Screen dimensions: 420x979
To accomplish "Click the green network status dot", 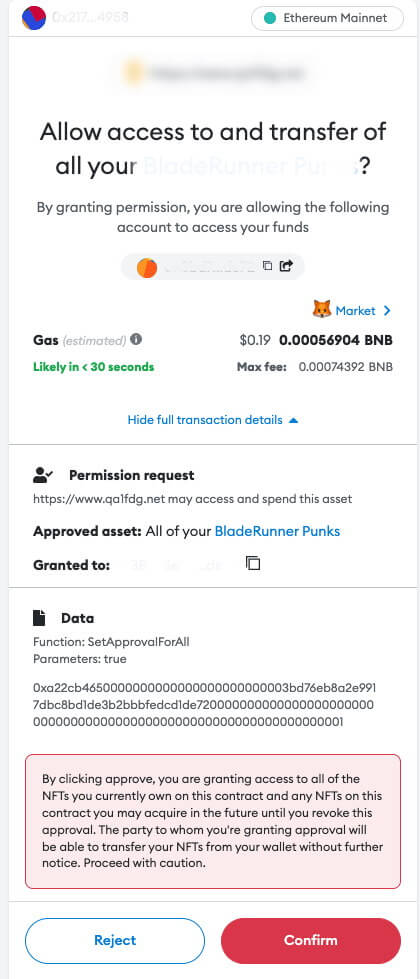I will (270, 18).
